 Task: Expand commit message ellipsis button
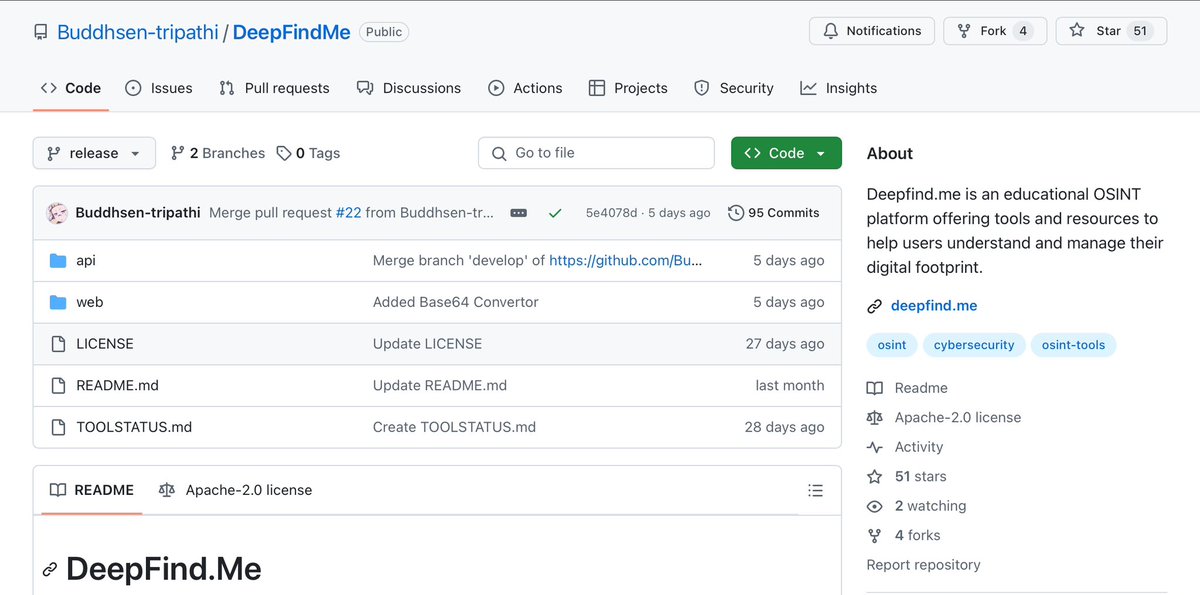point(518,213)
